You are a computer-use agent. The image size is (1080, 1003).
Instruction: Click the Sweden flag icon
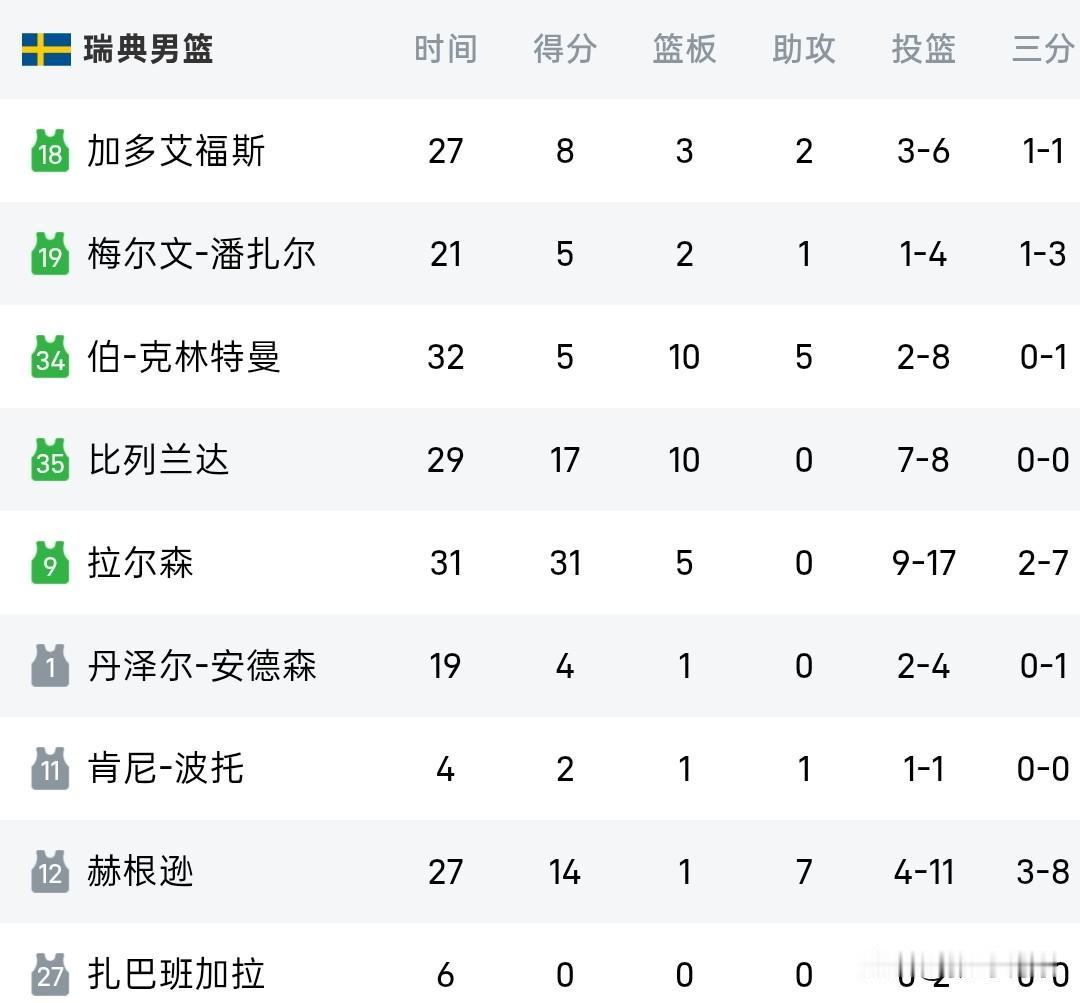click(46, 50)
